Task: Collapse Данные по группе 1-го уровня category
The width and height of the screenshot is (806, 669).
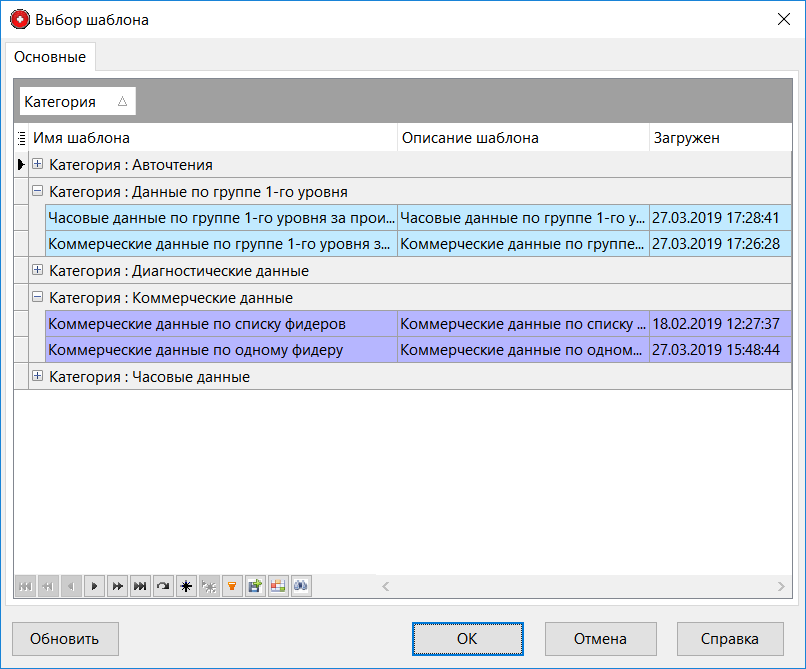Action: 38,191
